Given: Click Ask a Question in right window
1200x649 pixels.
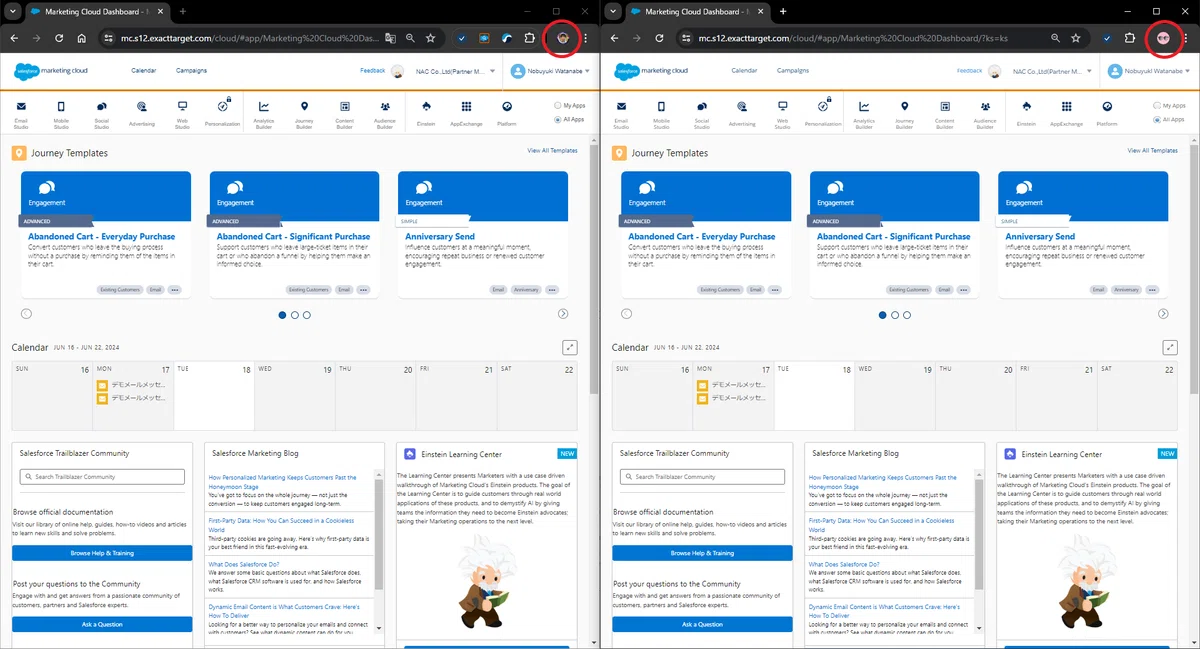Looking at the screenshot, I should tap(702, 624).
